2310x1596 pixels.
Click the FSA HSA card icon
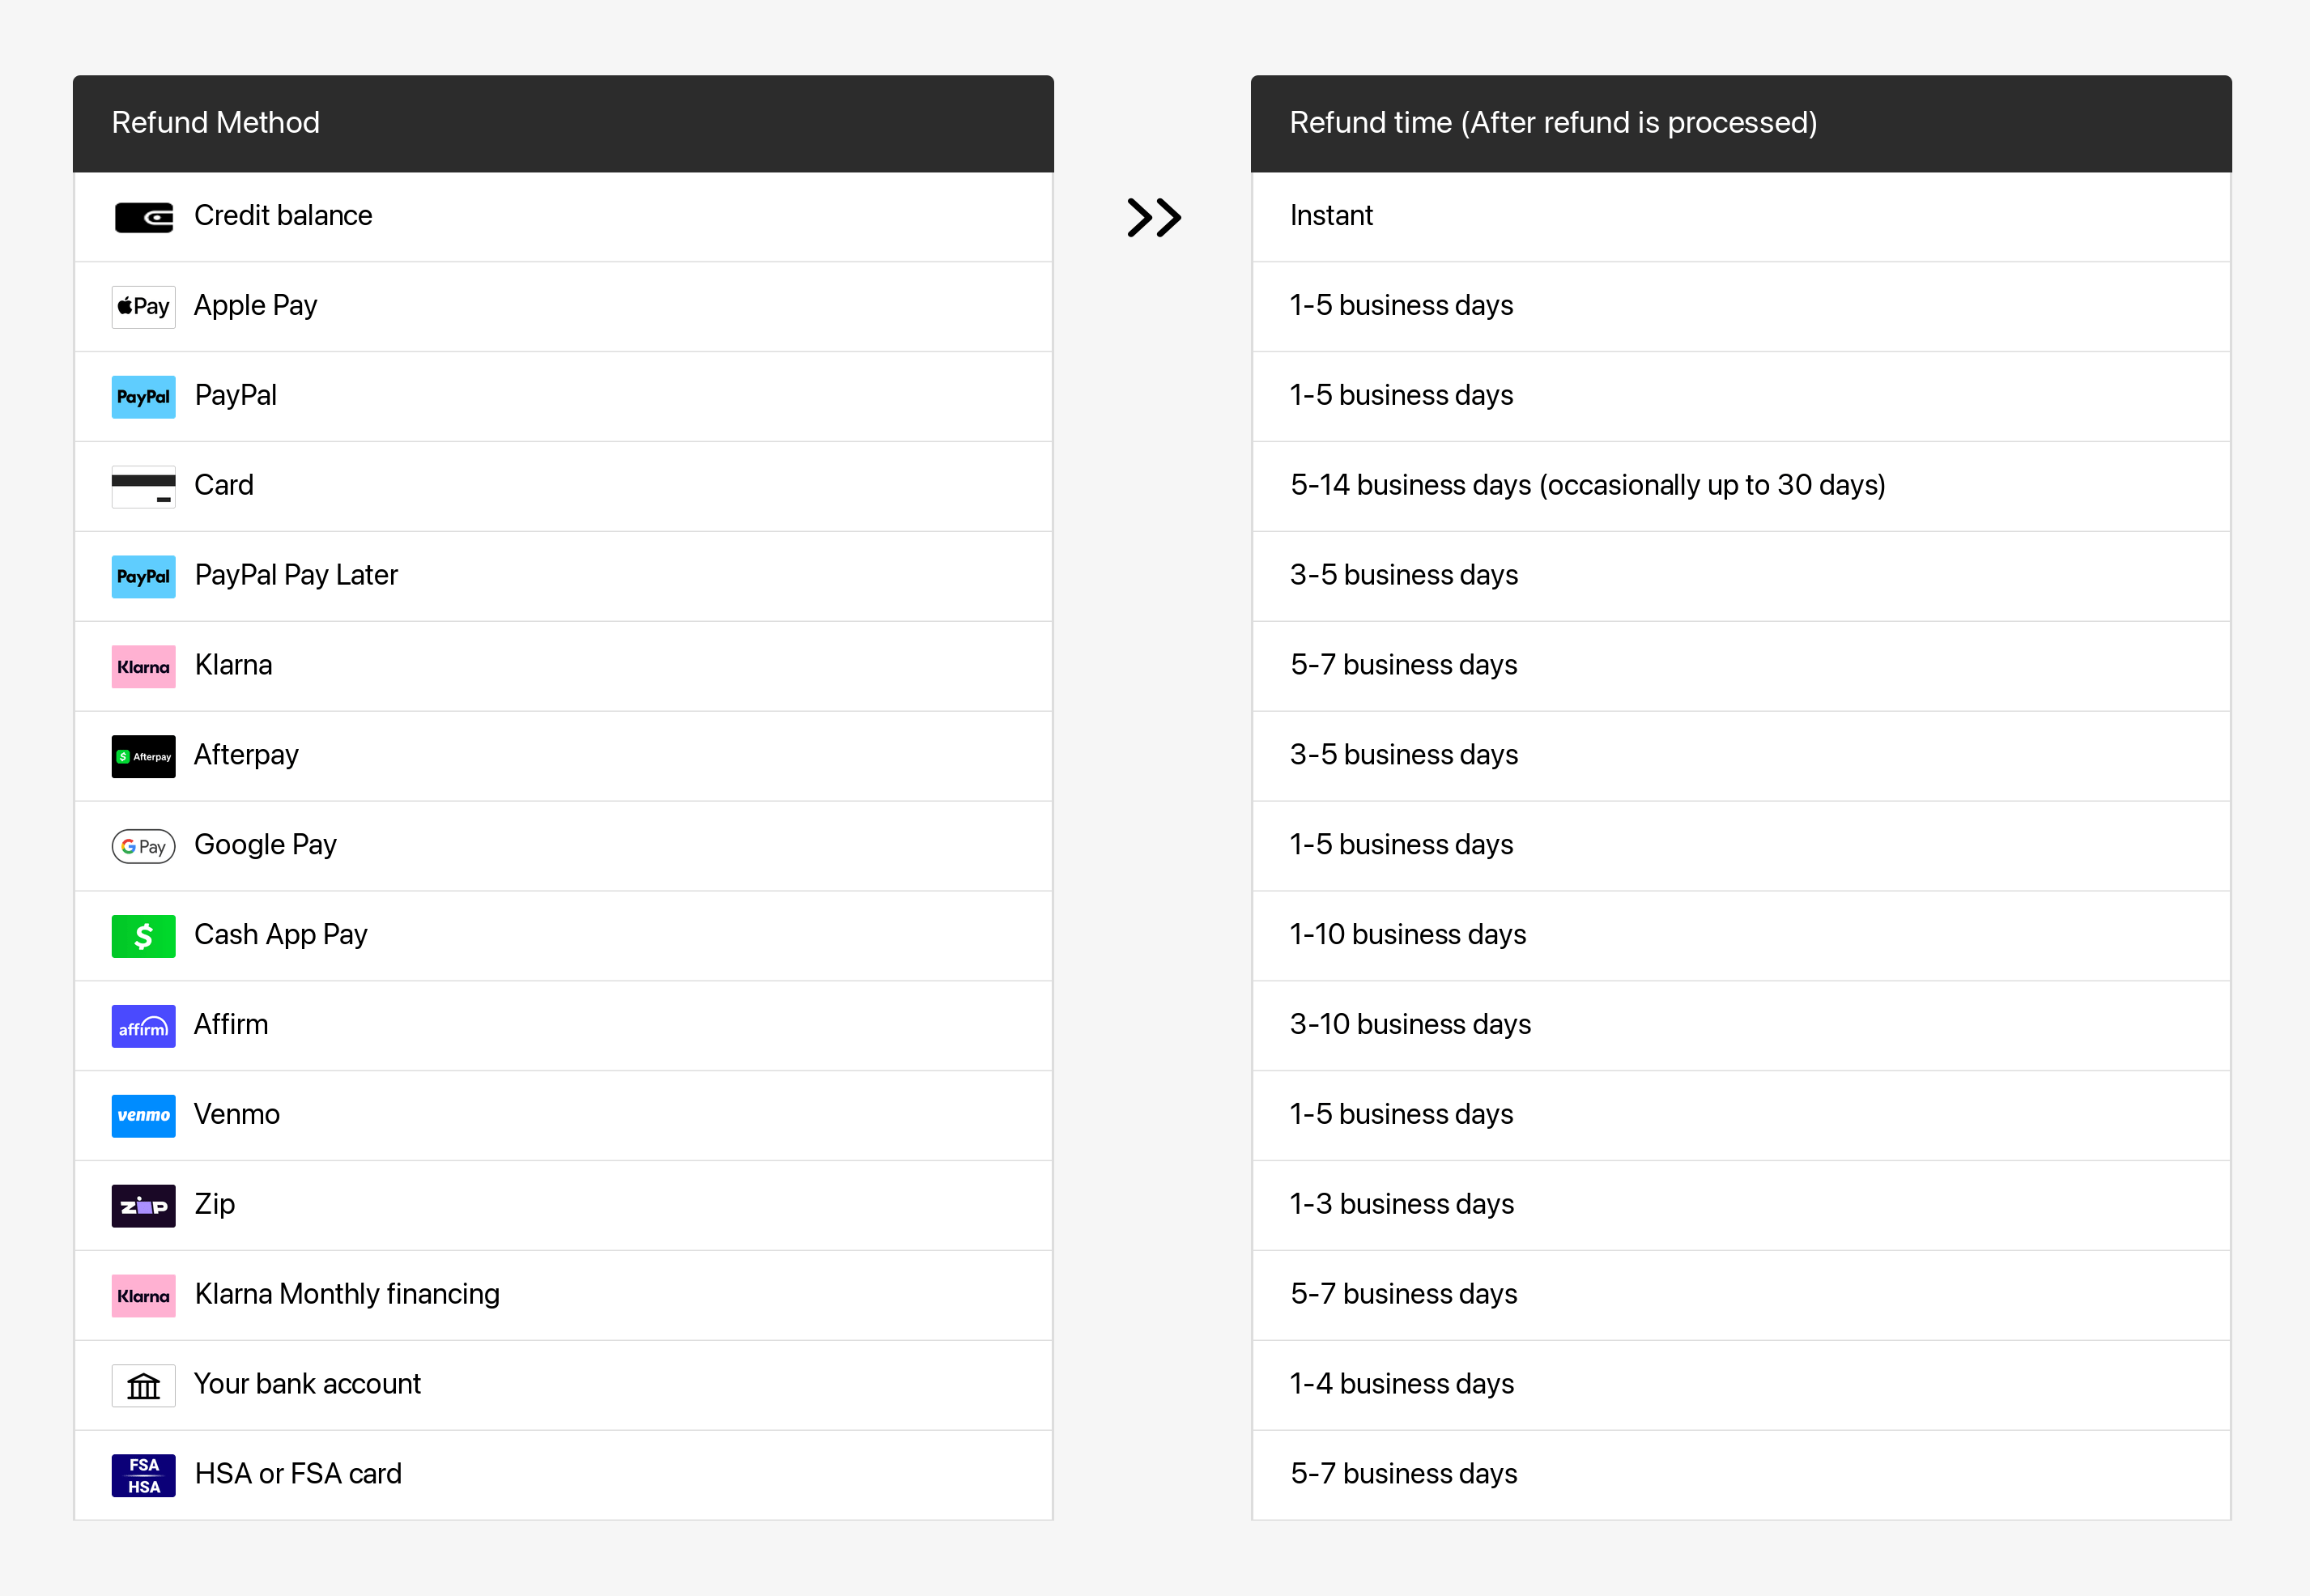(143, 1475)
